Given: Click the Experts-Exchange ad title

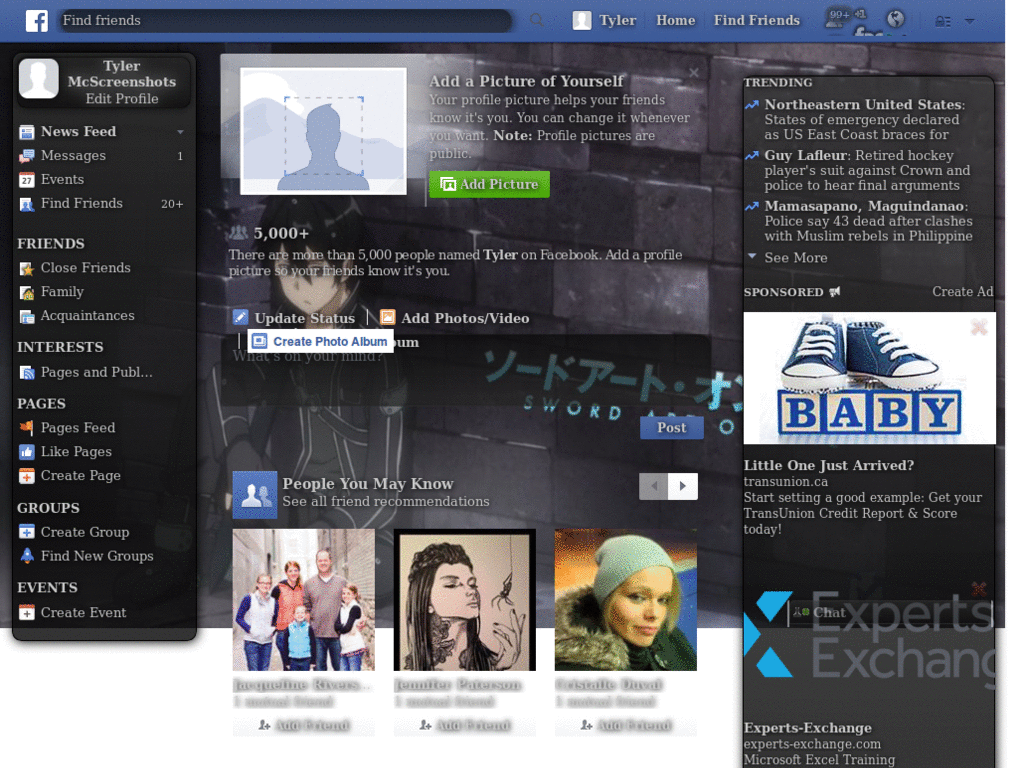Looking at the screenshot, I should click(807, 728).
